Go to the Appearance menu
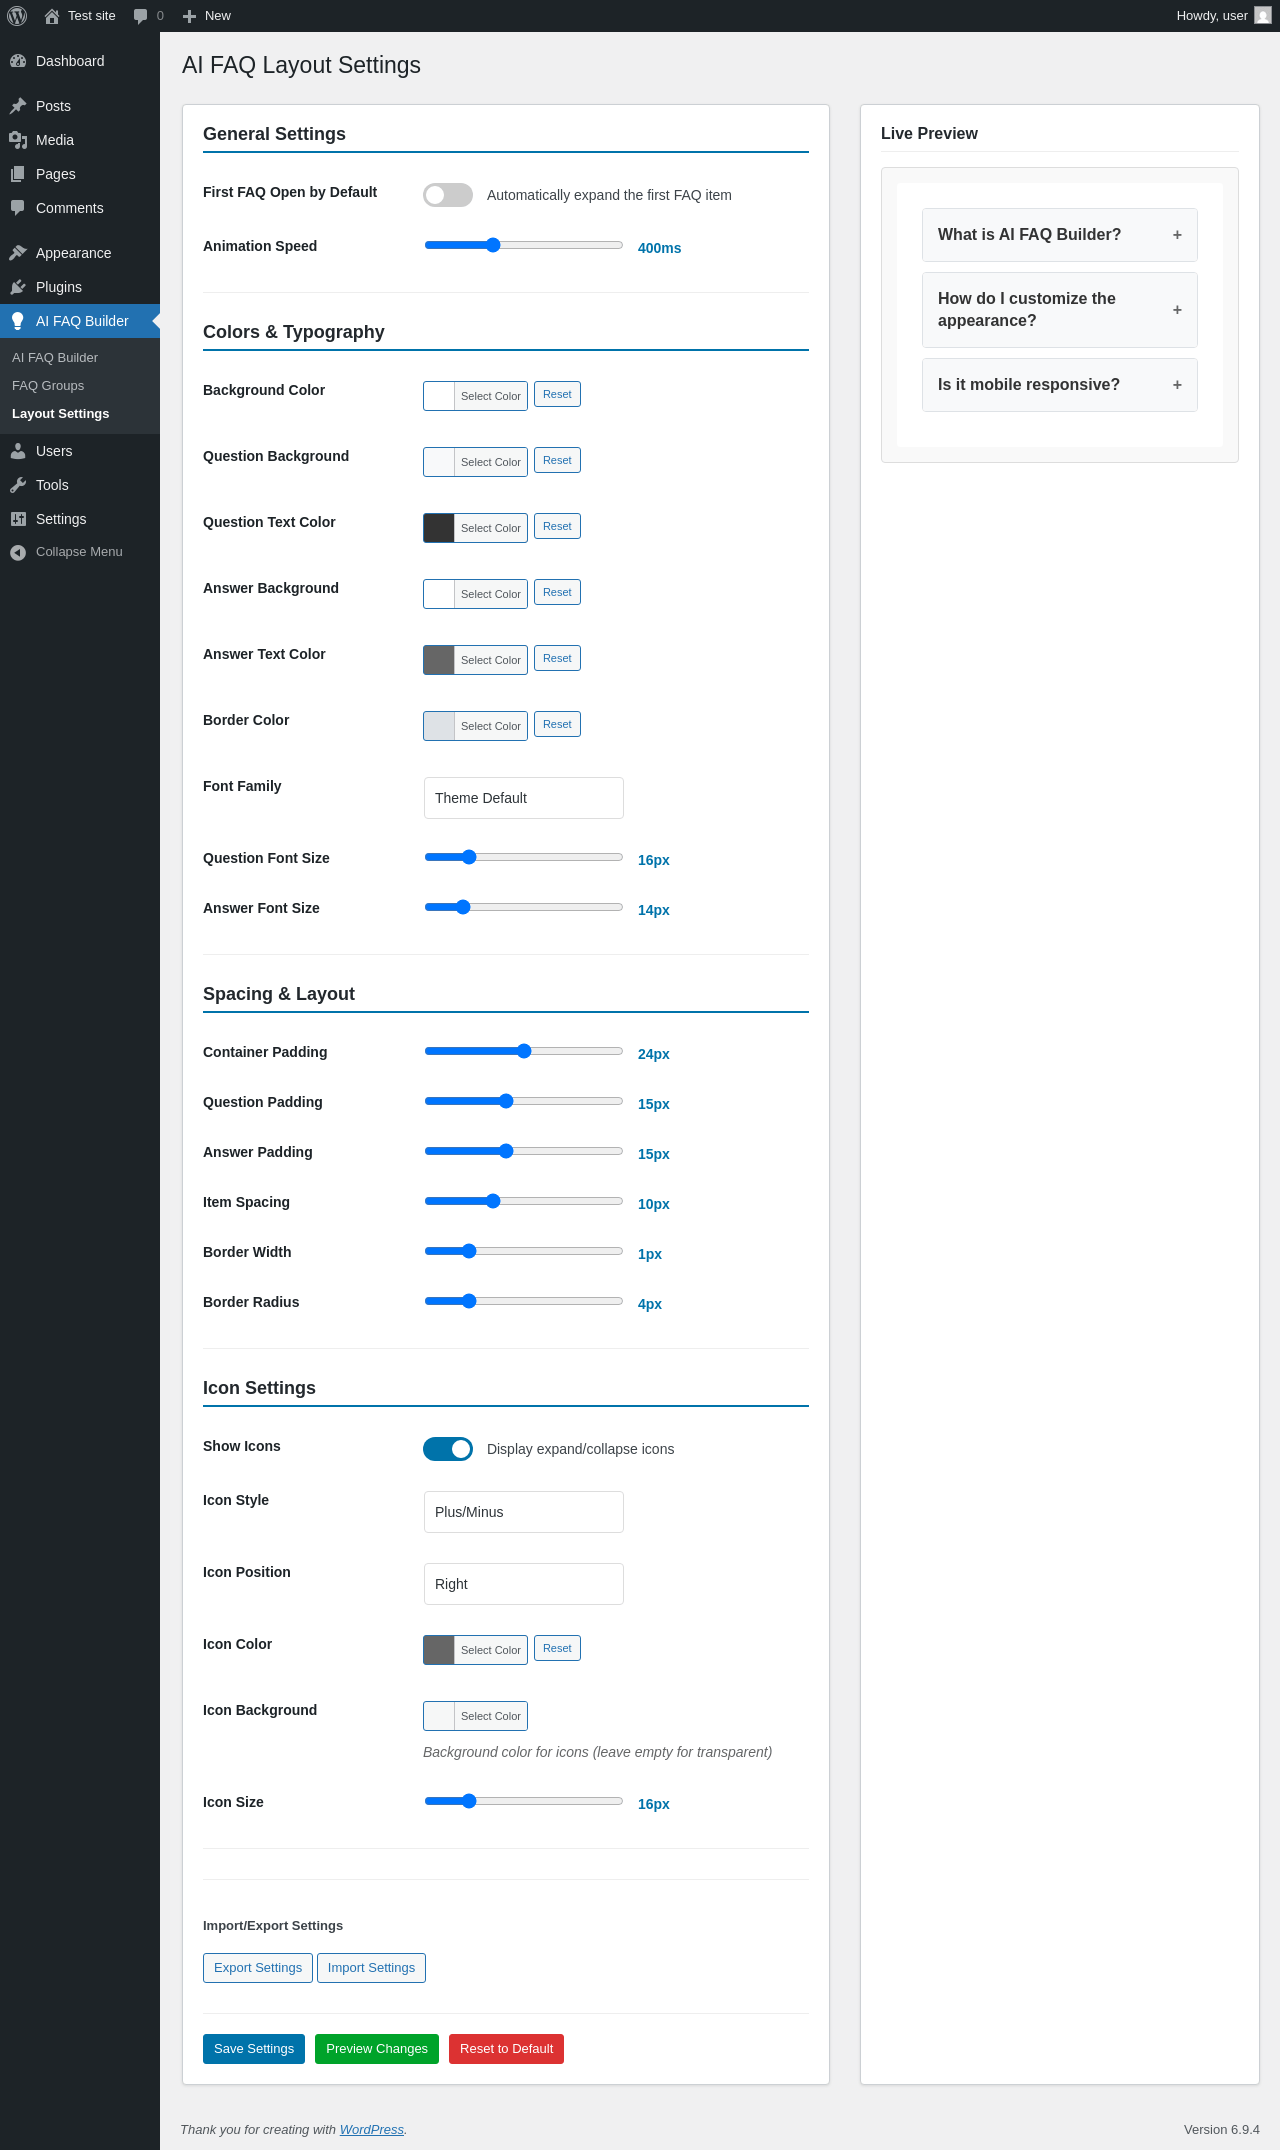Viewport: 1280px width, 2150px height. [x=73, y=253]
